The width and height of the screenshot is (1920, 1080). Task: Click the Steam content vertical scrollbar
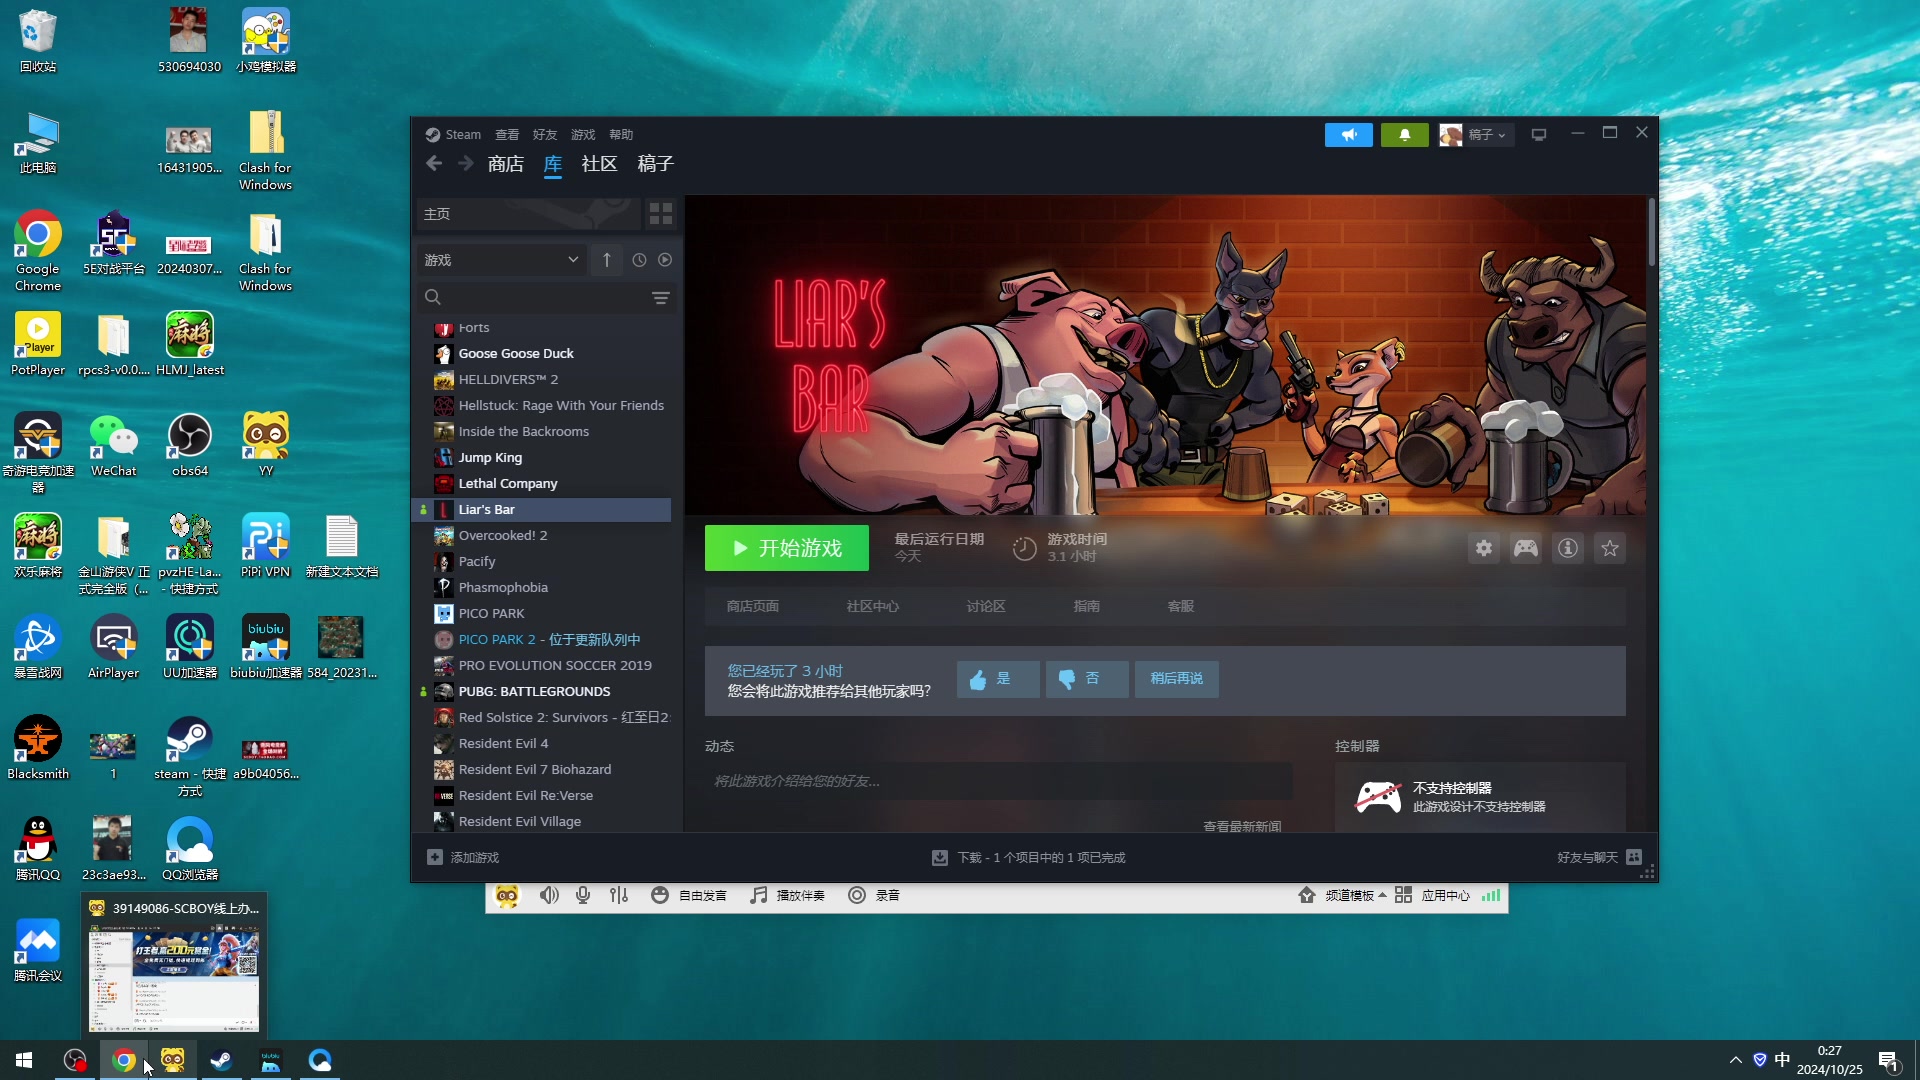coord(1651,233)
